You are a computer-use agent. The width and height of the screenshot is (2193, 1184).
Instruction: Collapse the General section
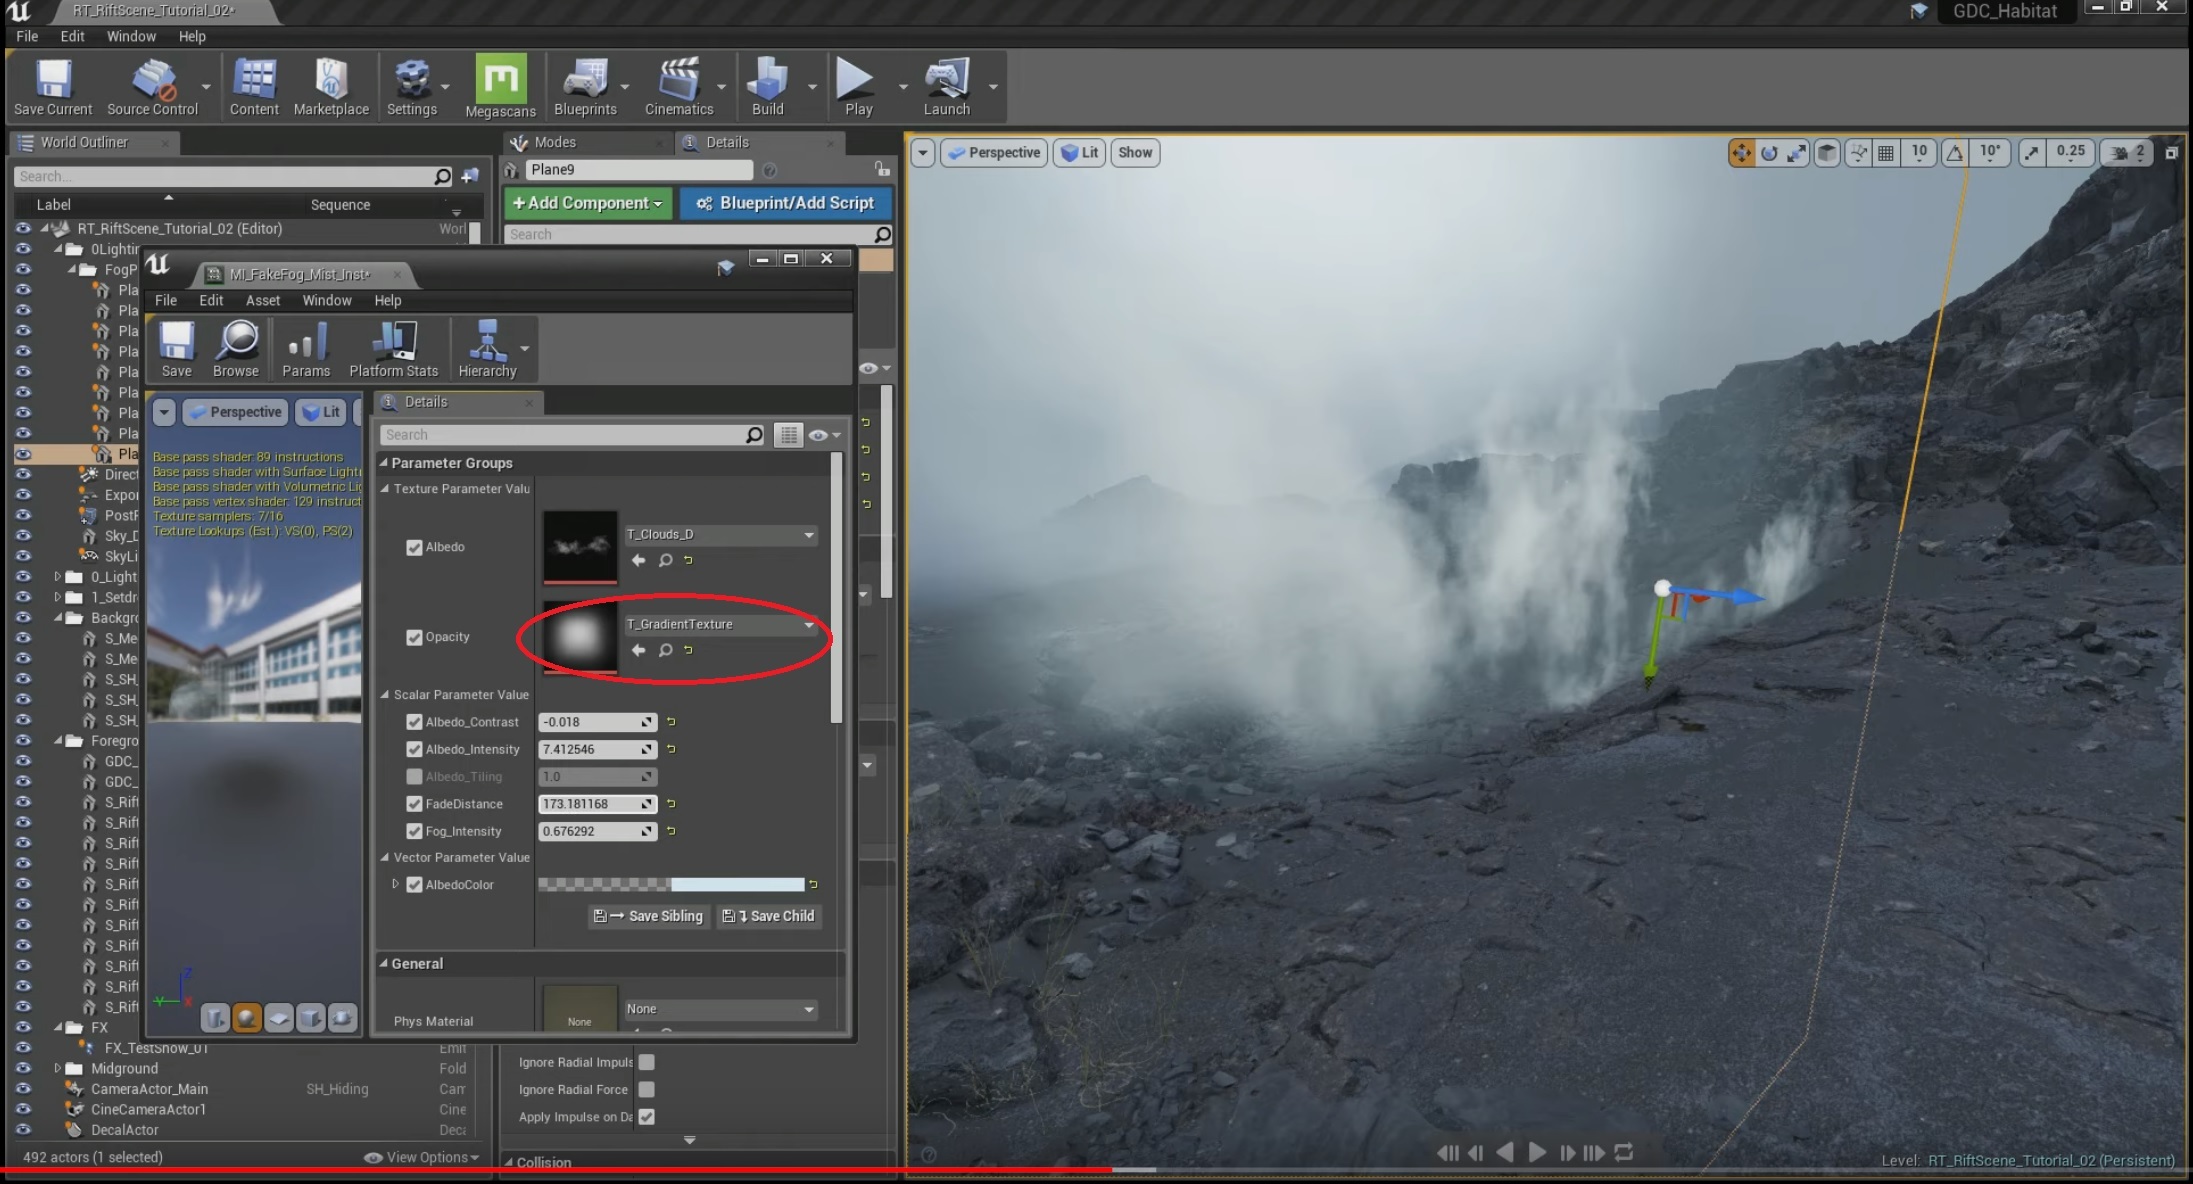tap(384, 963)
